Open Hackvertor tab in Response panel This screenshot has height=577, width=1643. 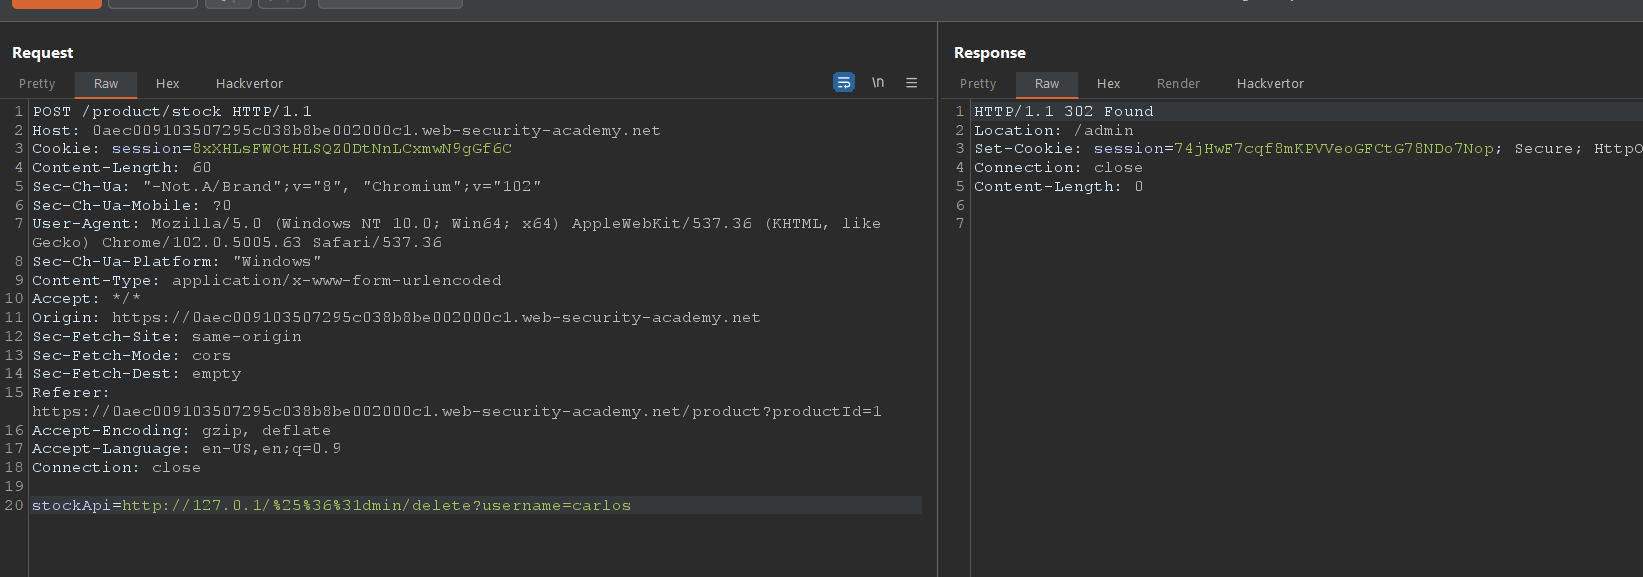click(x=1269, y=84)
